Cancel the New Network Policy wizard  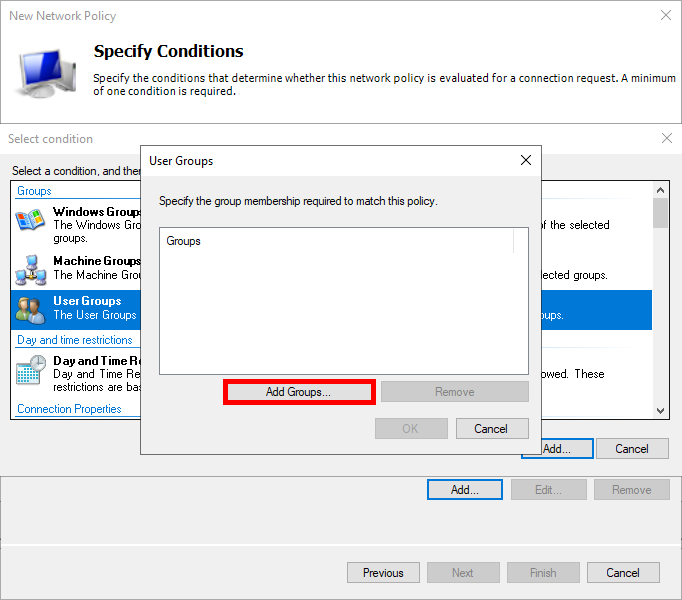tap(622, 572)
